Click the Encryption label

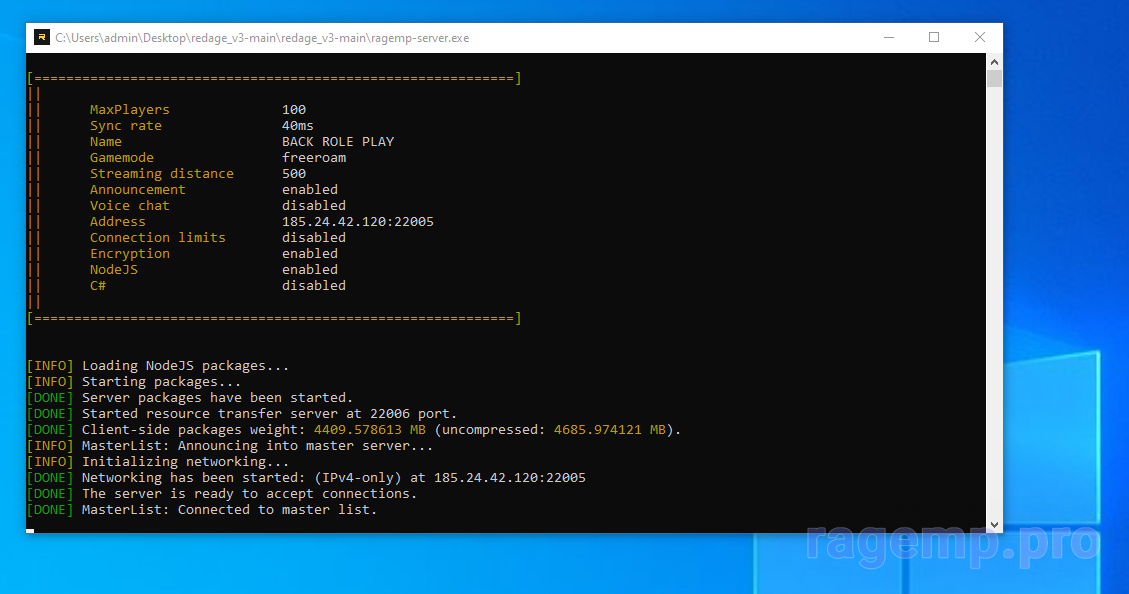[130, 253]
